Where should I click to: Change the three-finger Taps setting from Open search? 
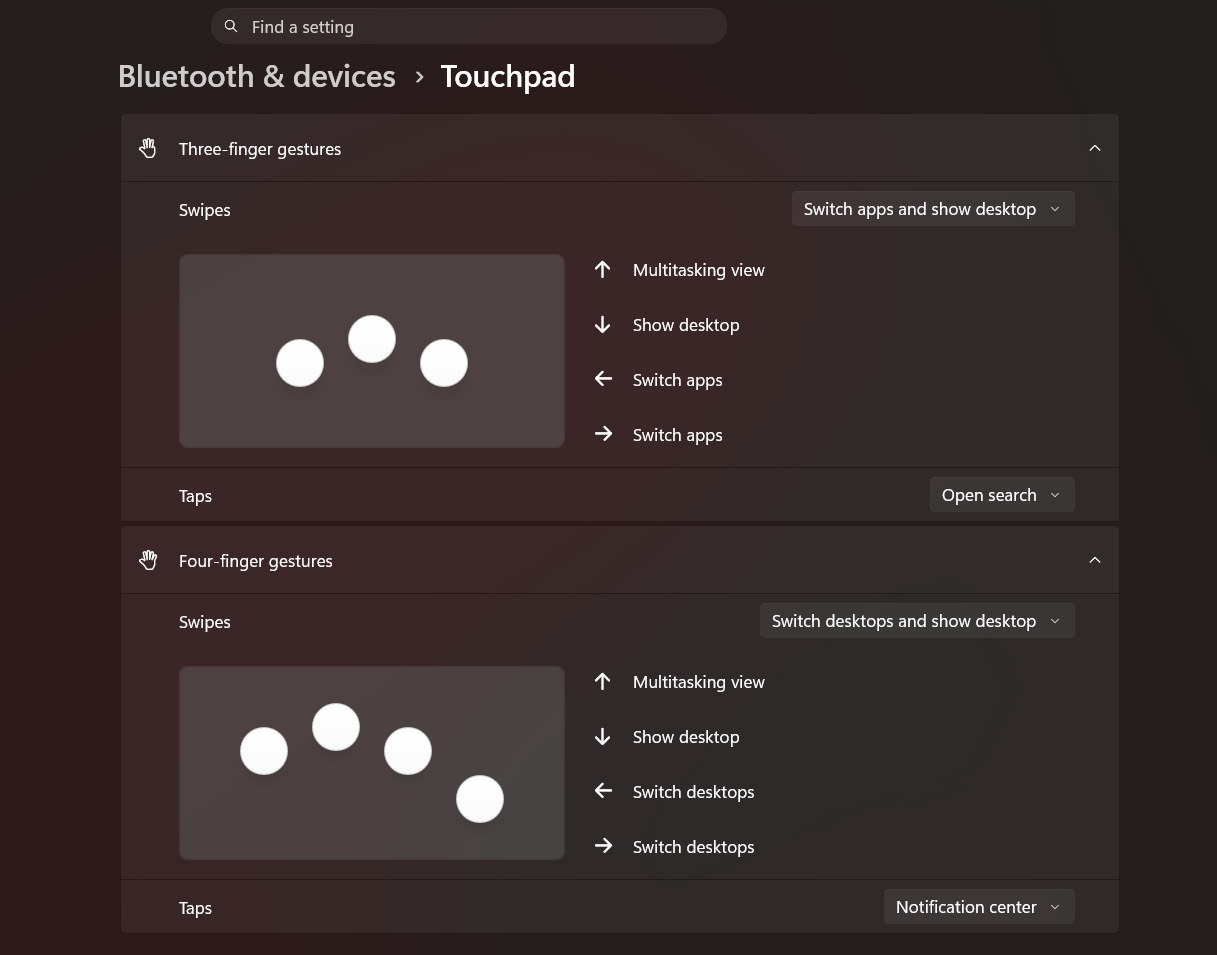[x=1001, y=494]
